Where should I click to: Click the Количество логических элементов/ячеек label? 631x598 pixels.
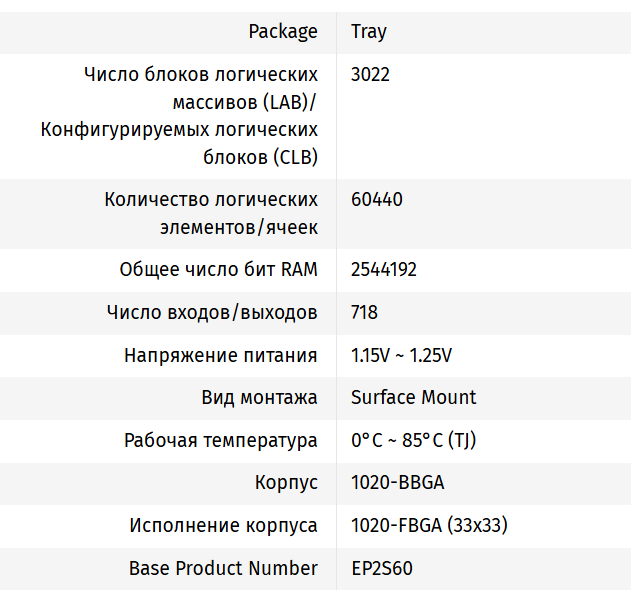[x=211, y=213]
